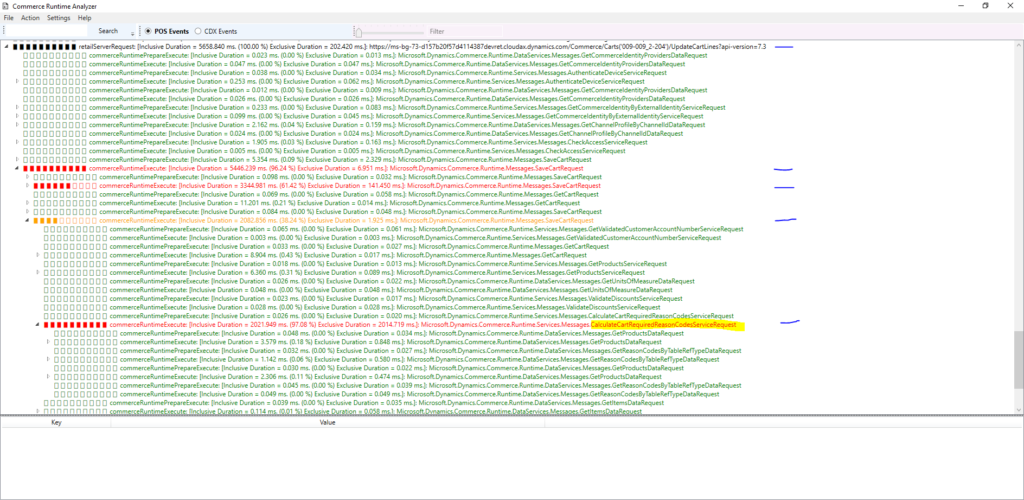Expand the 6.360 ms GetProductsServiceRequest node
The height and width of the screenshot is (500, 1024).
pyautogui.click(x=39, y=272)
